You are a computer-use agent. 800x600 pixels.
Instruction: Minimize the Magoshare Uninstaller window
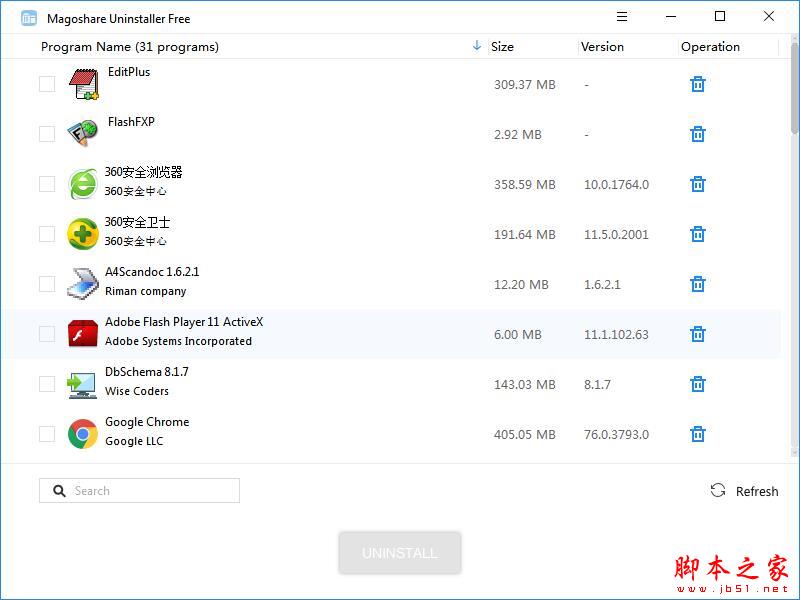671,17
